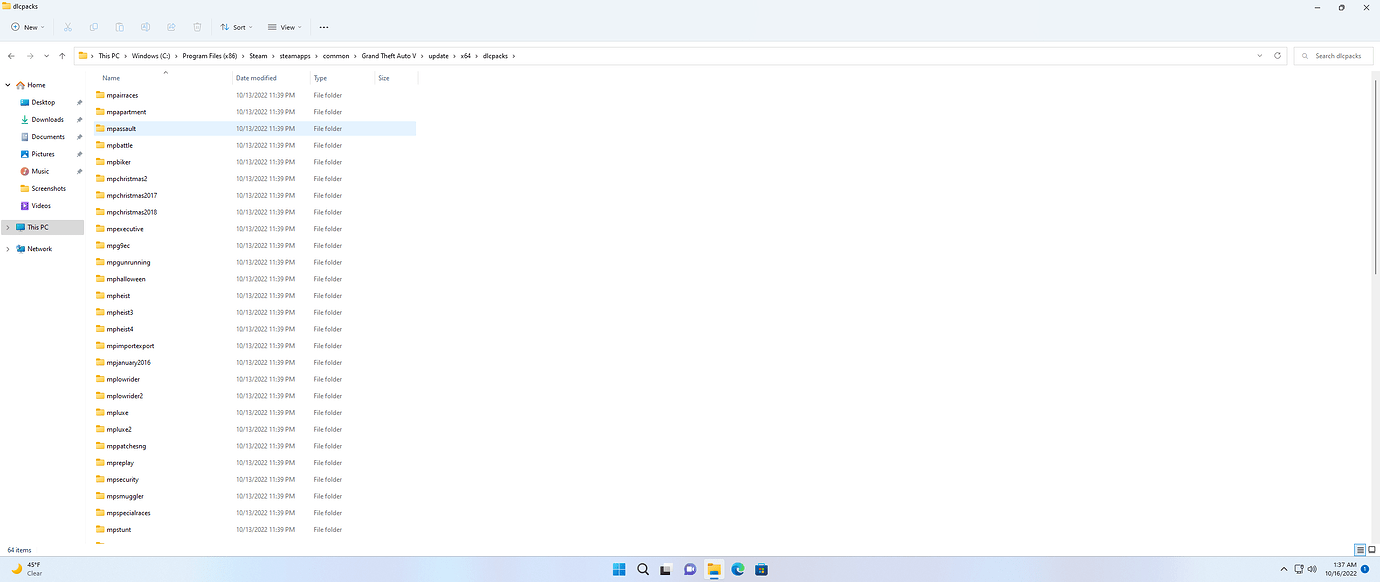Switch to thumbnail layout using bottom-right toggle
The width and height of the screenshot is (1380, 582).
pos(1371,549)
